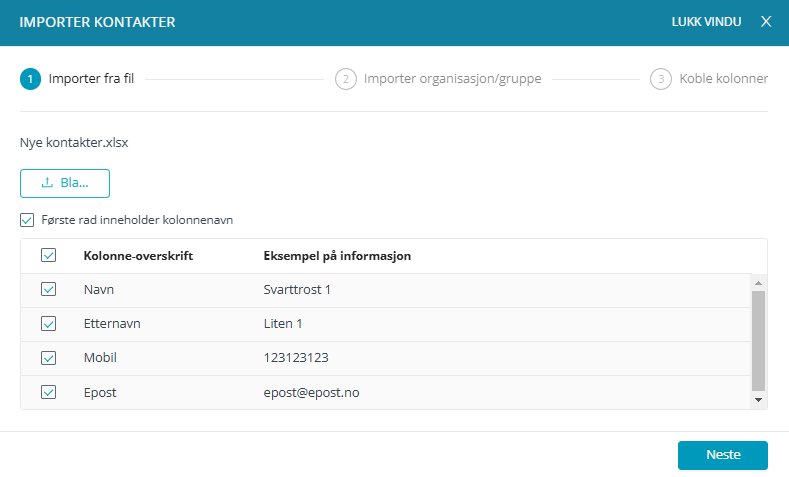
Task: Open Importer fra fil step label
Action: pyautogui.click(x=91, y=79)
